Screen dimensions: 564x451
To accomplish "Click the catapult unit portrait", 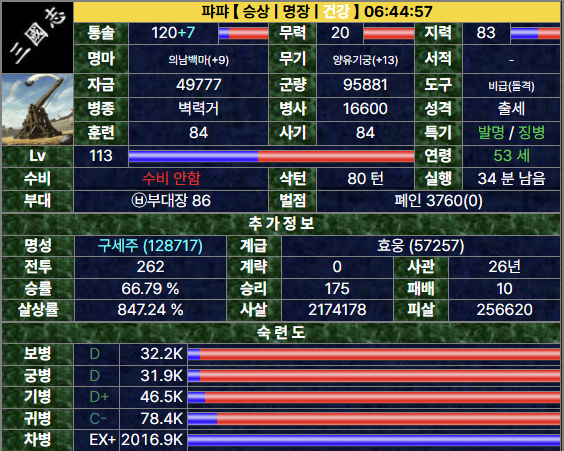I will click(37, 109).
